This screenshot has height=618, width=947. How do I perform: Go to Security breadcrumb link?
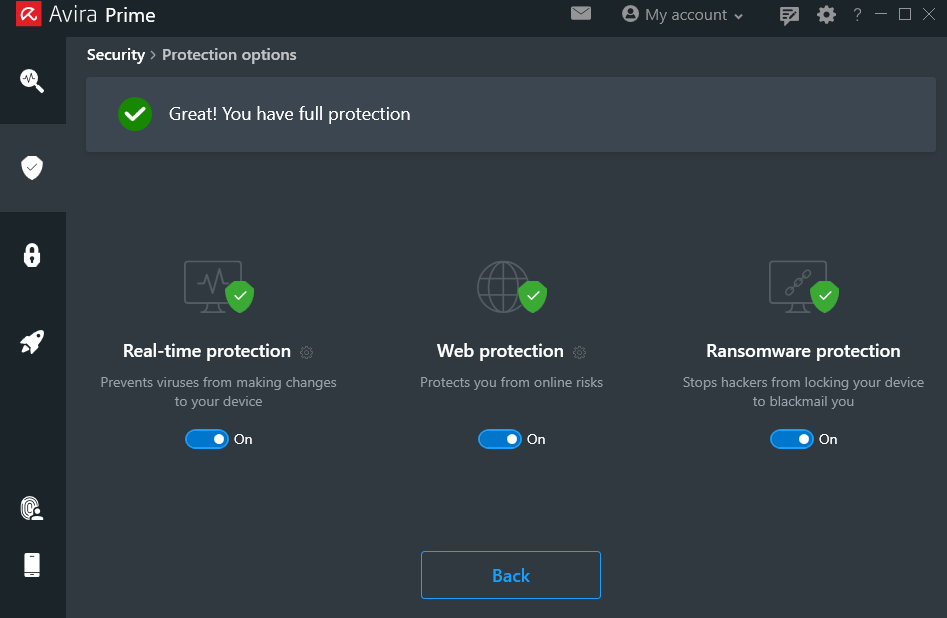tap(116, 55)
